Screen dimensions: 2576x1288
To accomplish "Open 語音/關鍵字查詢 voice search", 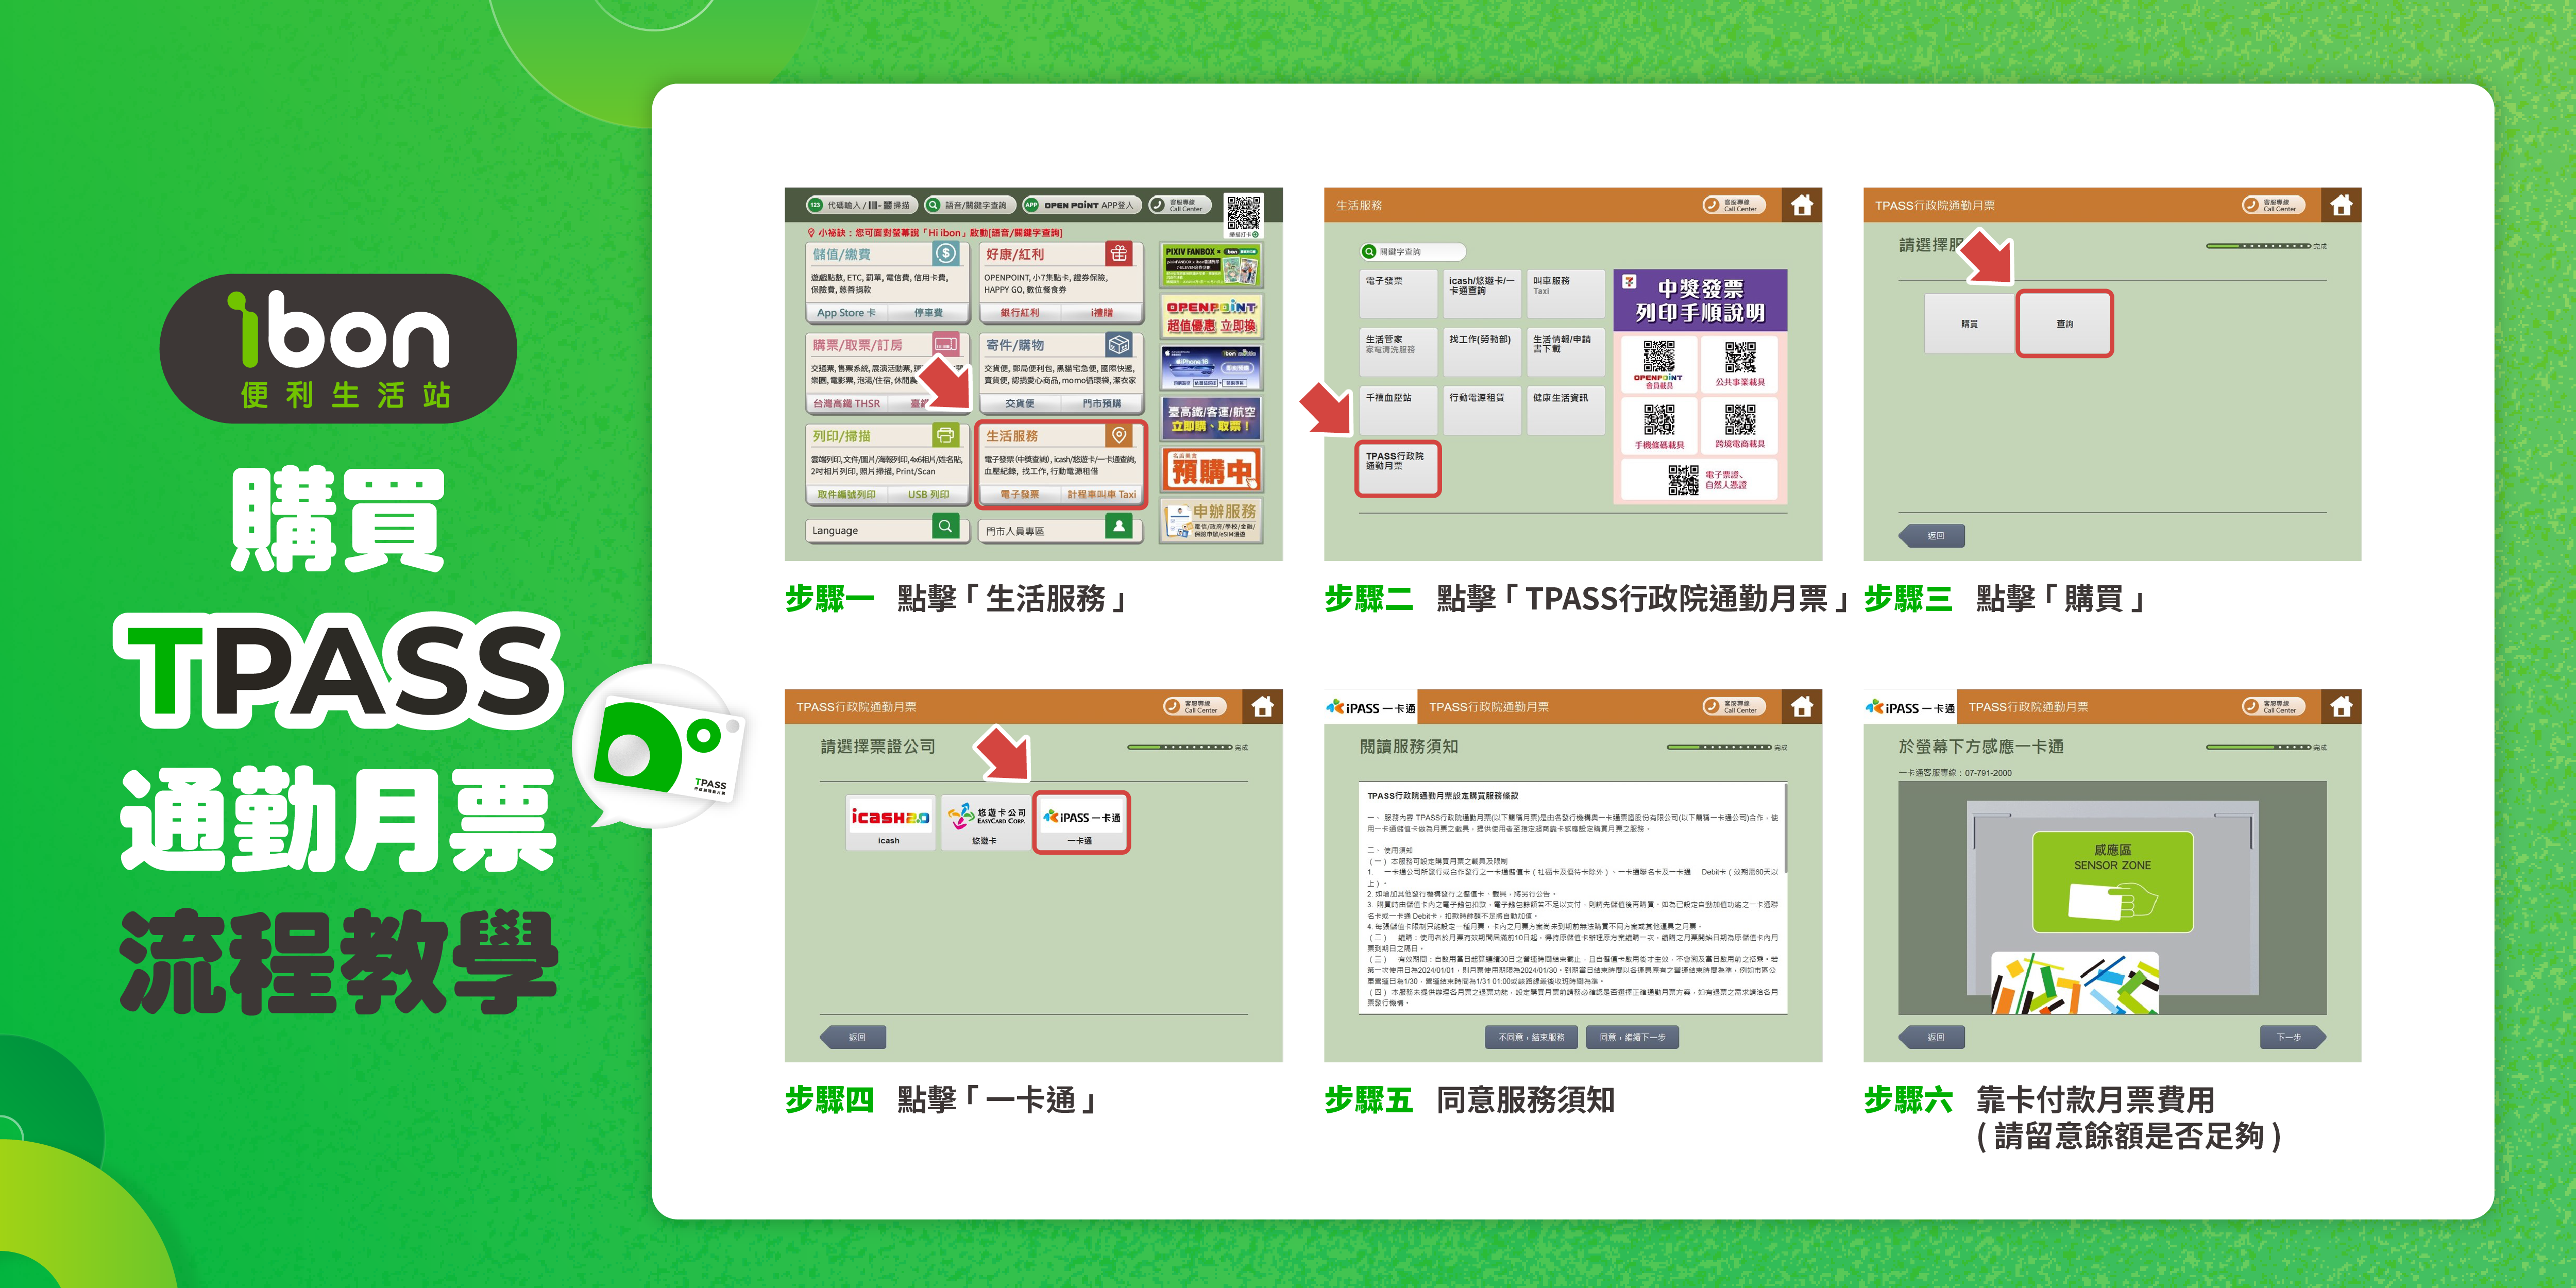I will pyautogui.click(x=970, y=205).
